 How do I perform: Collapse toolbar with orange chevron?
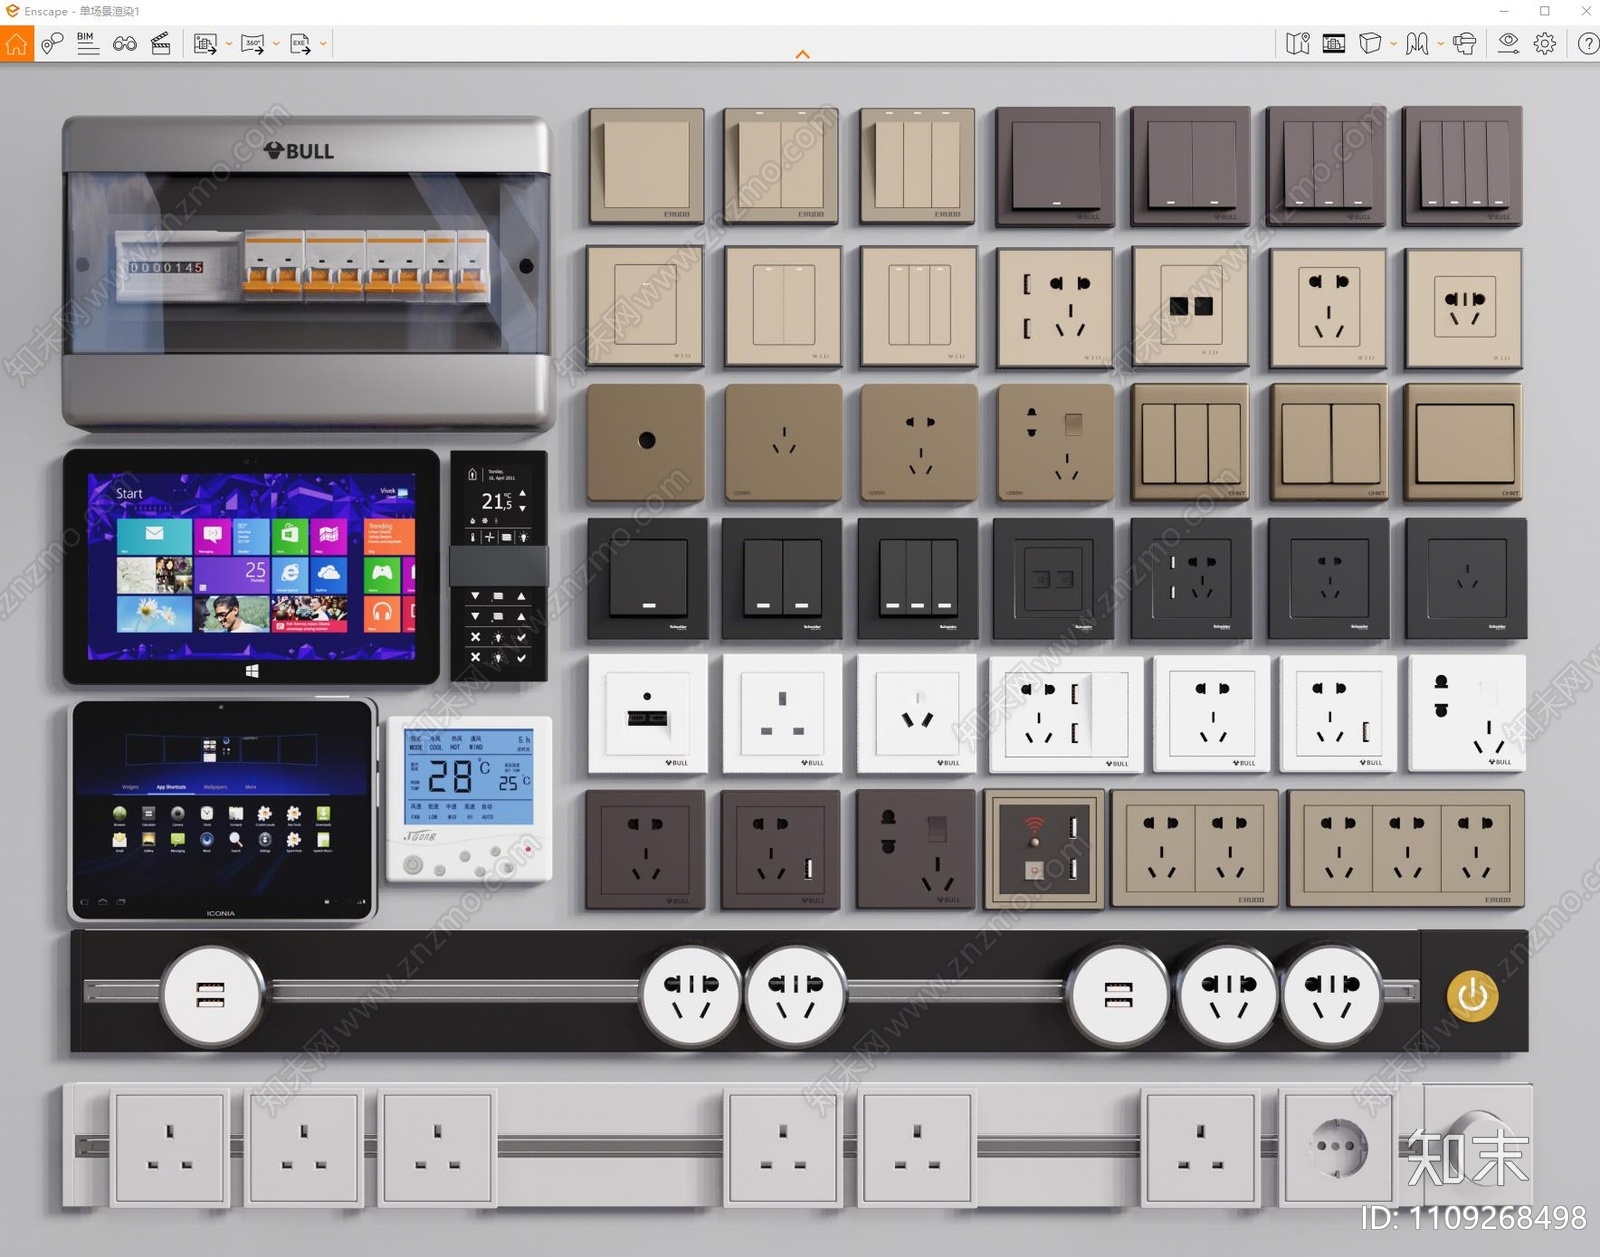[x=802, y=55]
